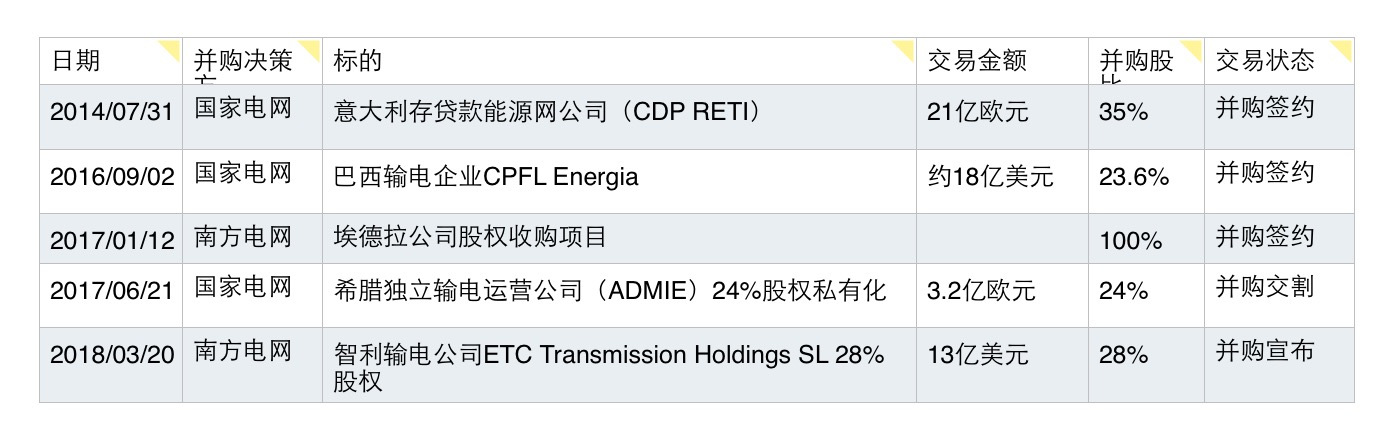
Task: Click the date cell 2017/01/12
Action: [x=111, y=240]
